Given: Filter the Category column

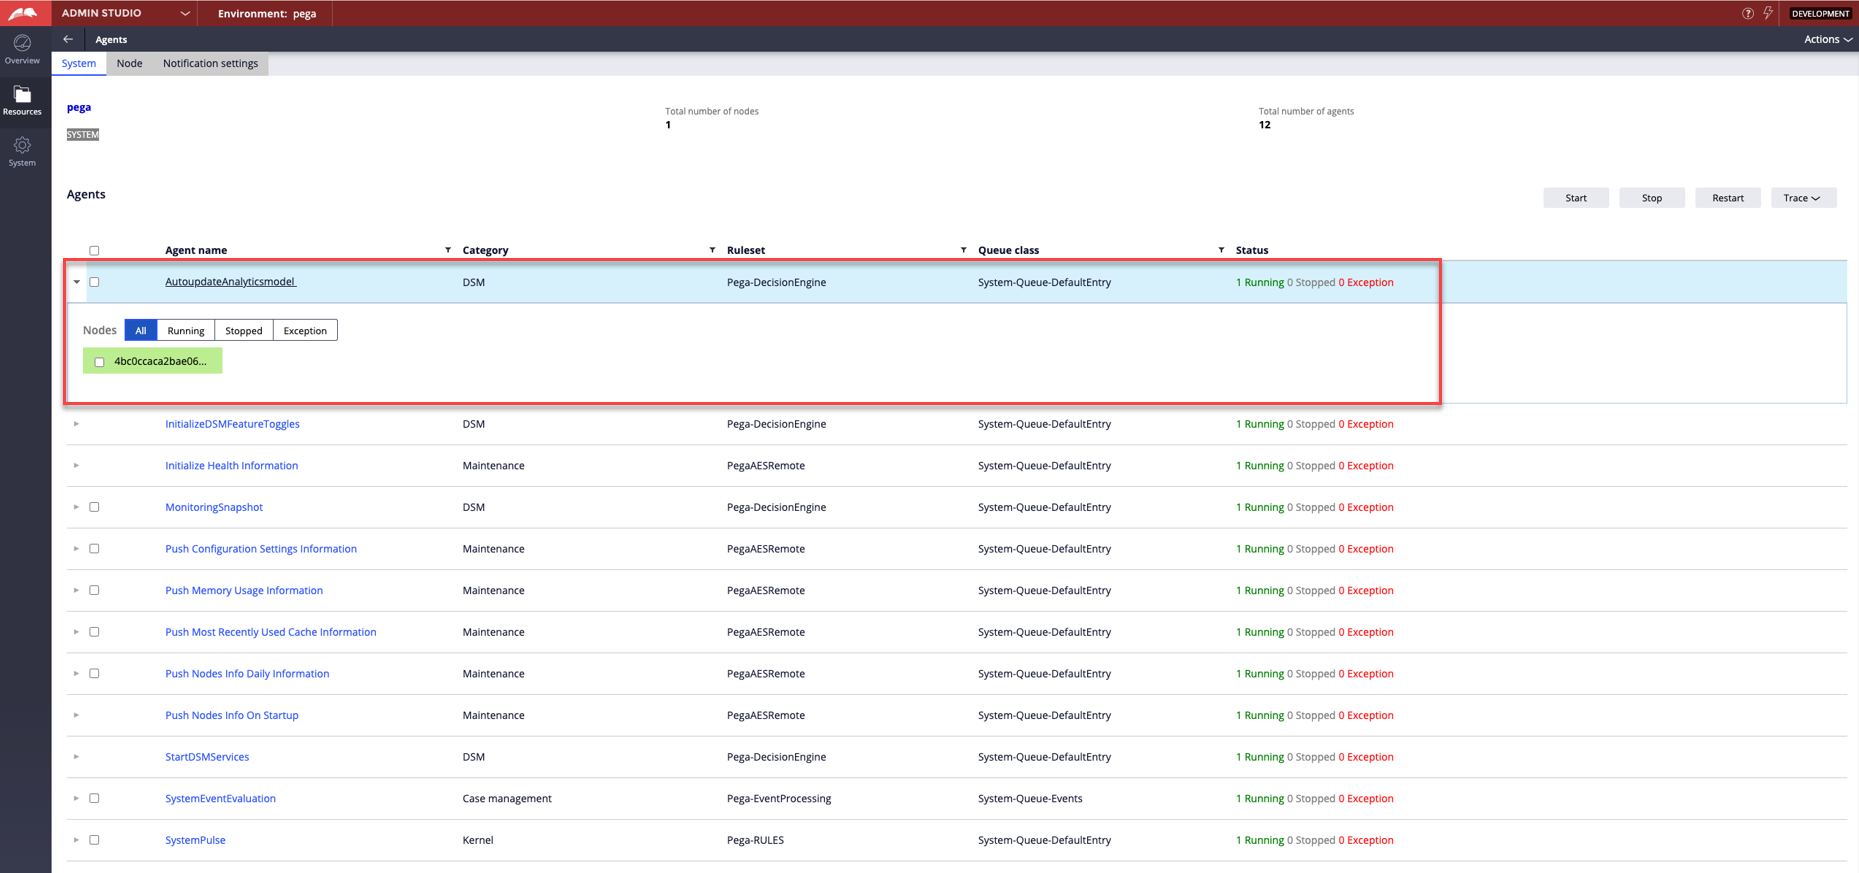Looking at the screenshot, I should [712, 250].
